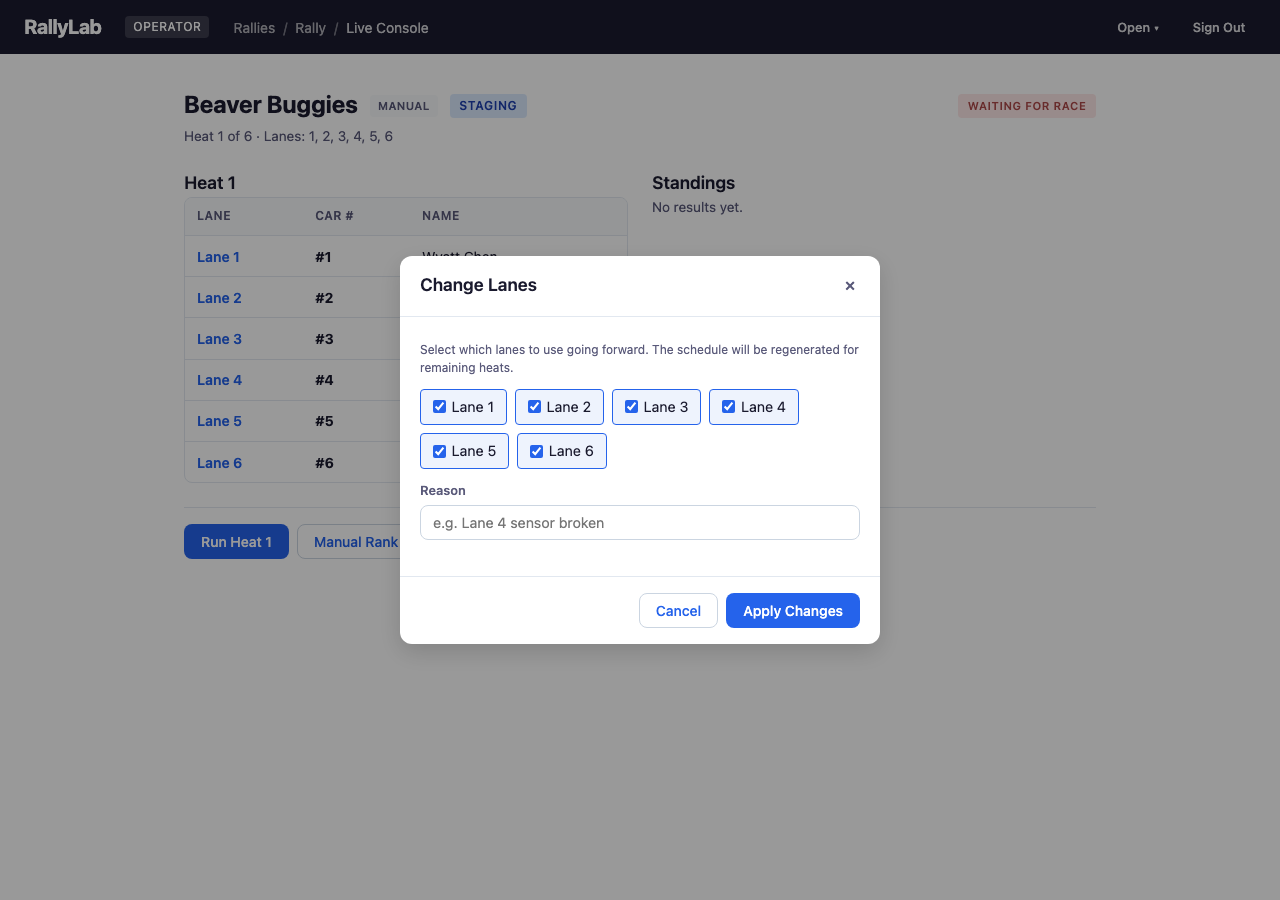The image size is (1280, 900).
Task: Disable Lane 4 going forward
Action: coord(728,406)
